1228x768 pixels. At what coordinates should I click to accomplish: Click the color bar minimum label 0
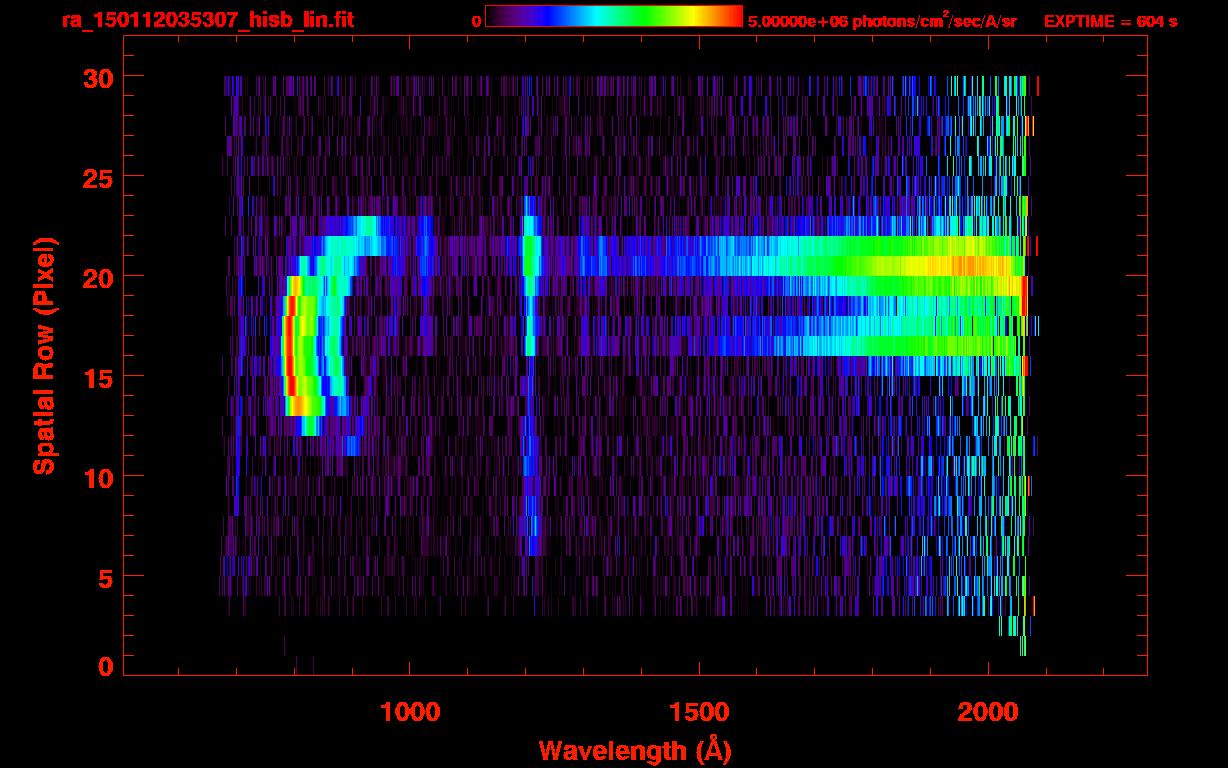coord(476,21)
